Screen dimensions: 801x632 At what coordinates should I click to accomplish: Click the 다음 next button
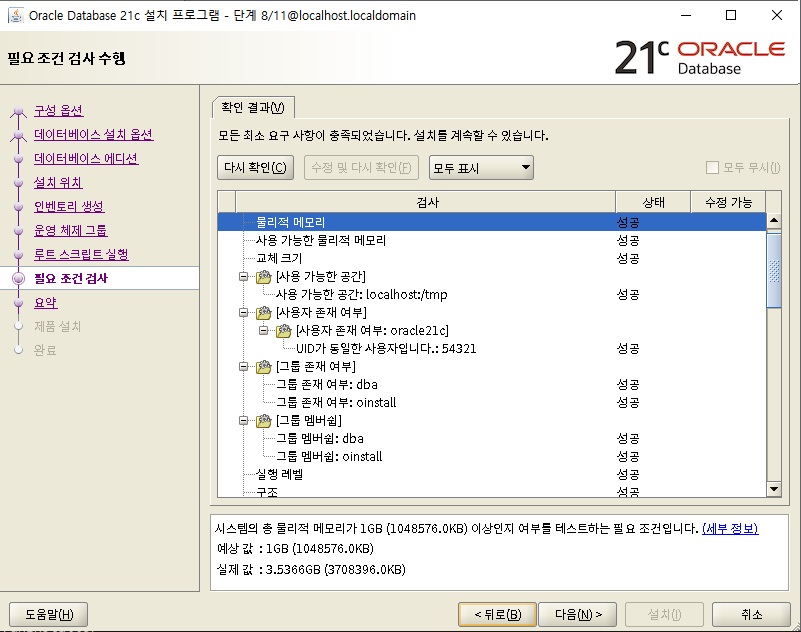tap(578, 614)
